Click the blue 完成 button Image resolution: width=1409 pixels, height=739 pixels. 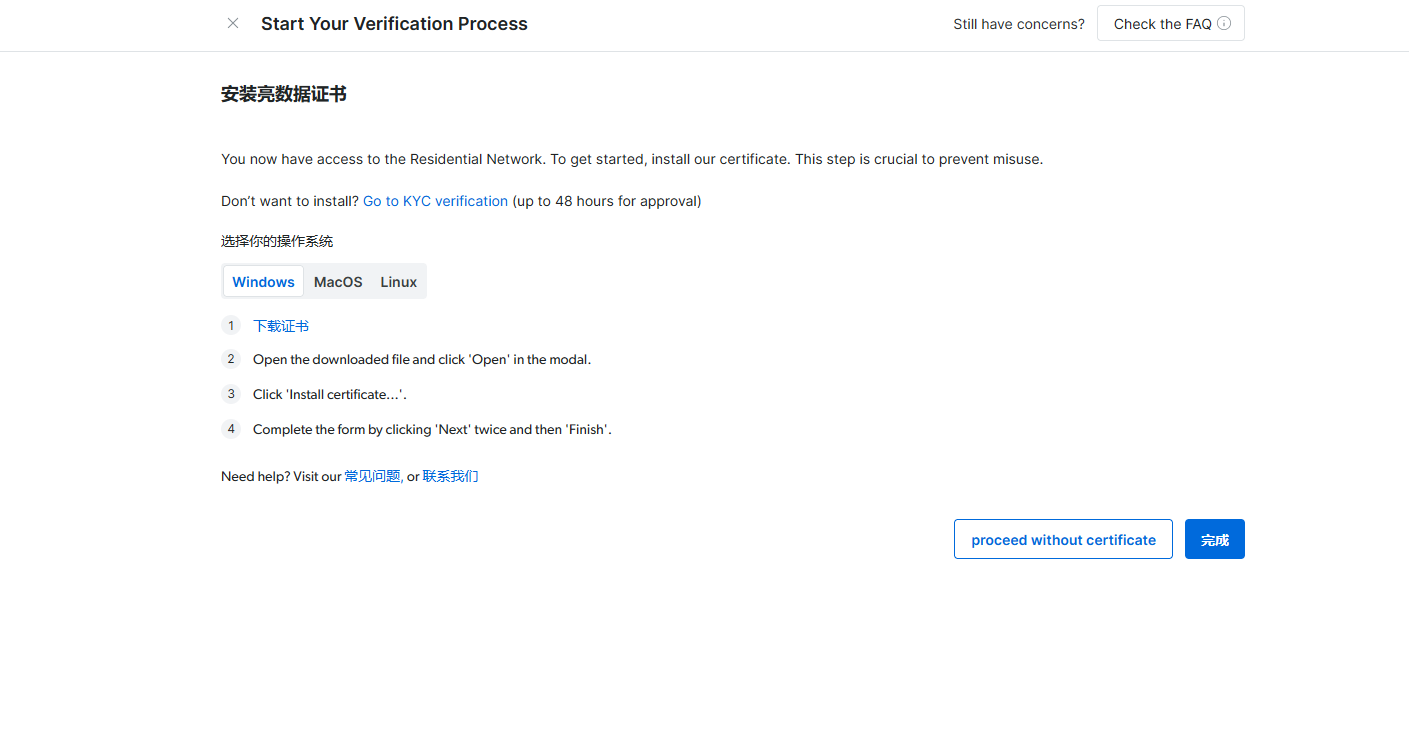coord(1214,540)
